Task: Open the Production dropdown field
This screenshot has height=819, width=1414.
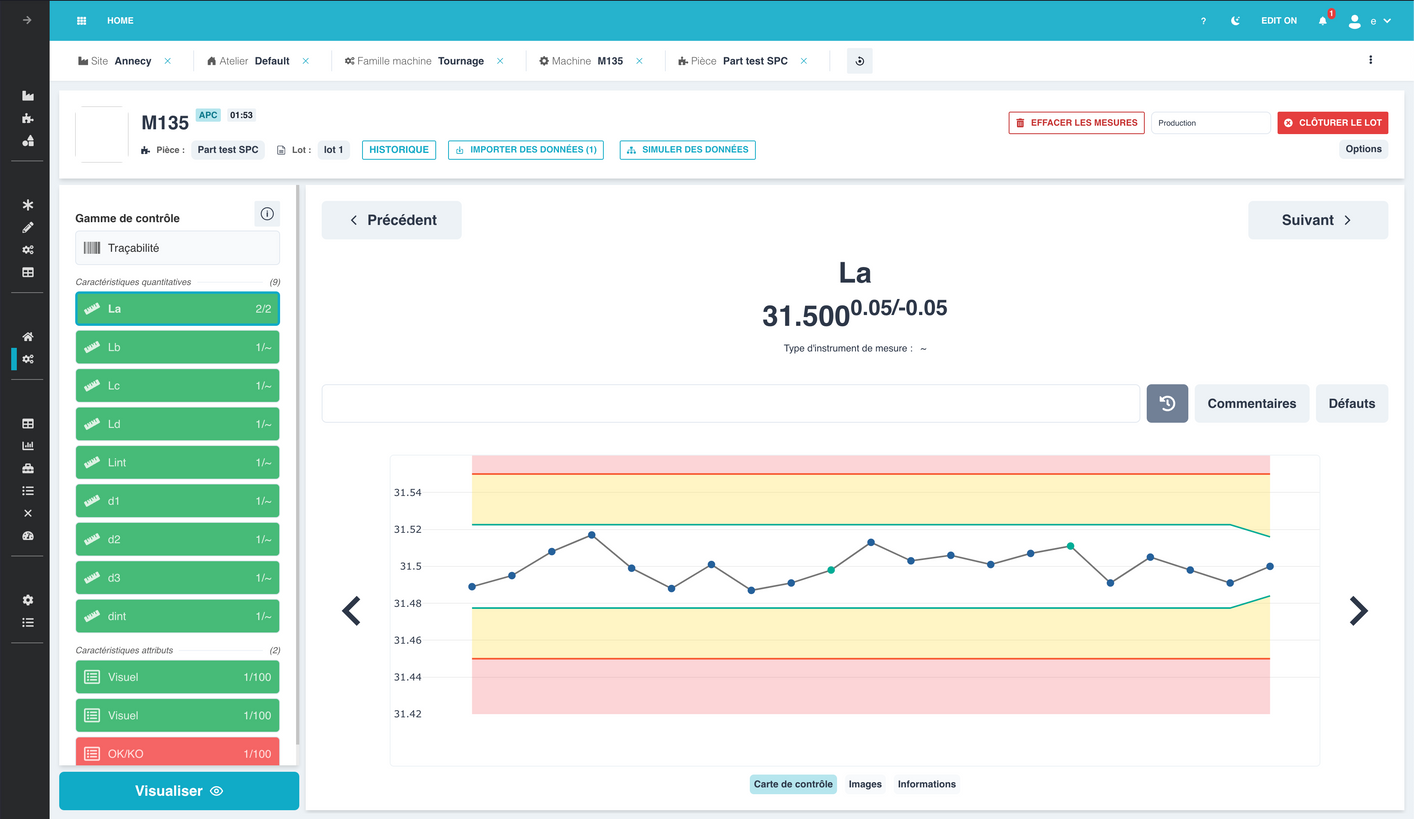Action: pos(1211,123)
